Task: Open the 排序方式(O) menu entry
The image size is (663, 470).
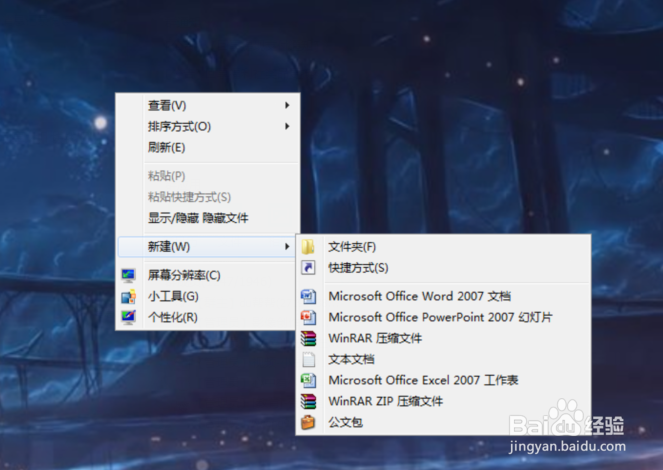Action: coord(208,126)
